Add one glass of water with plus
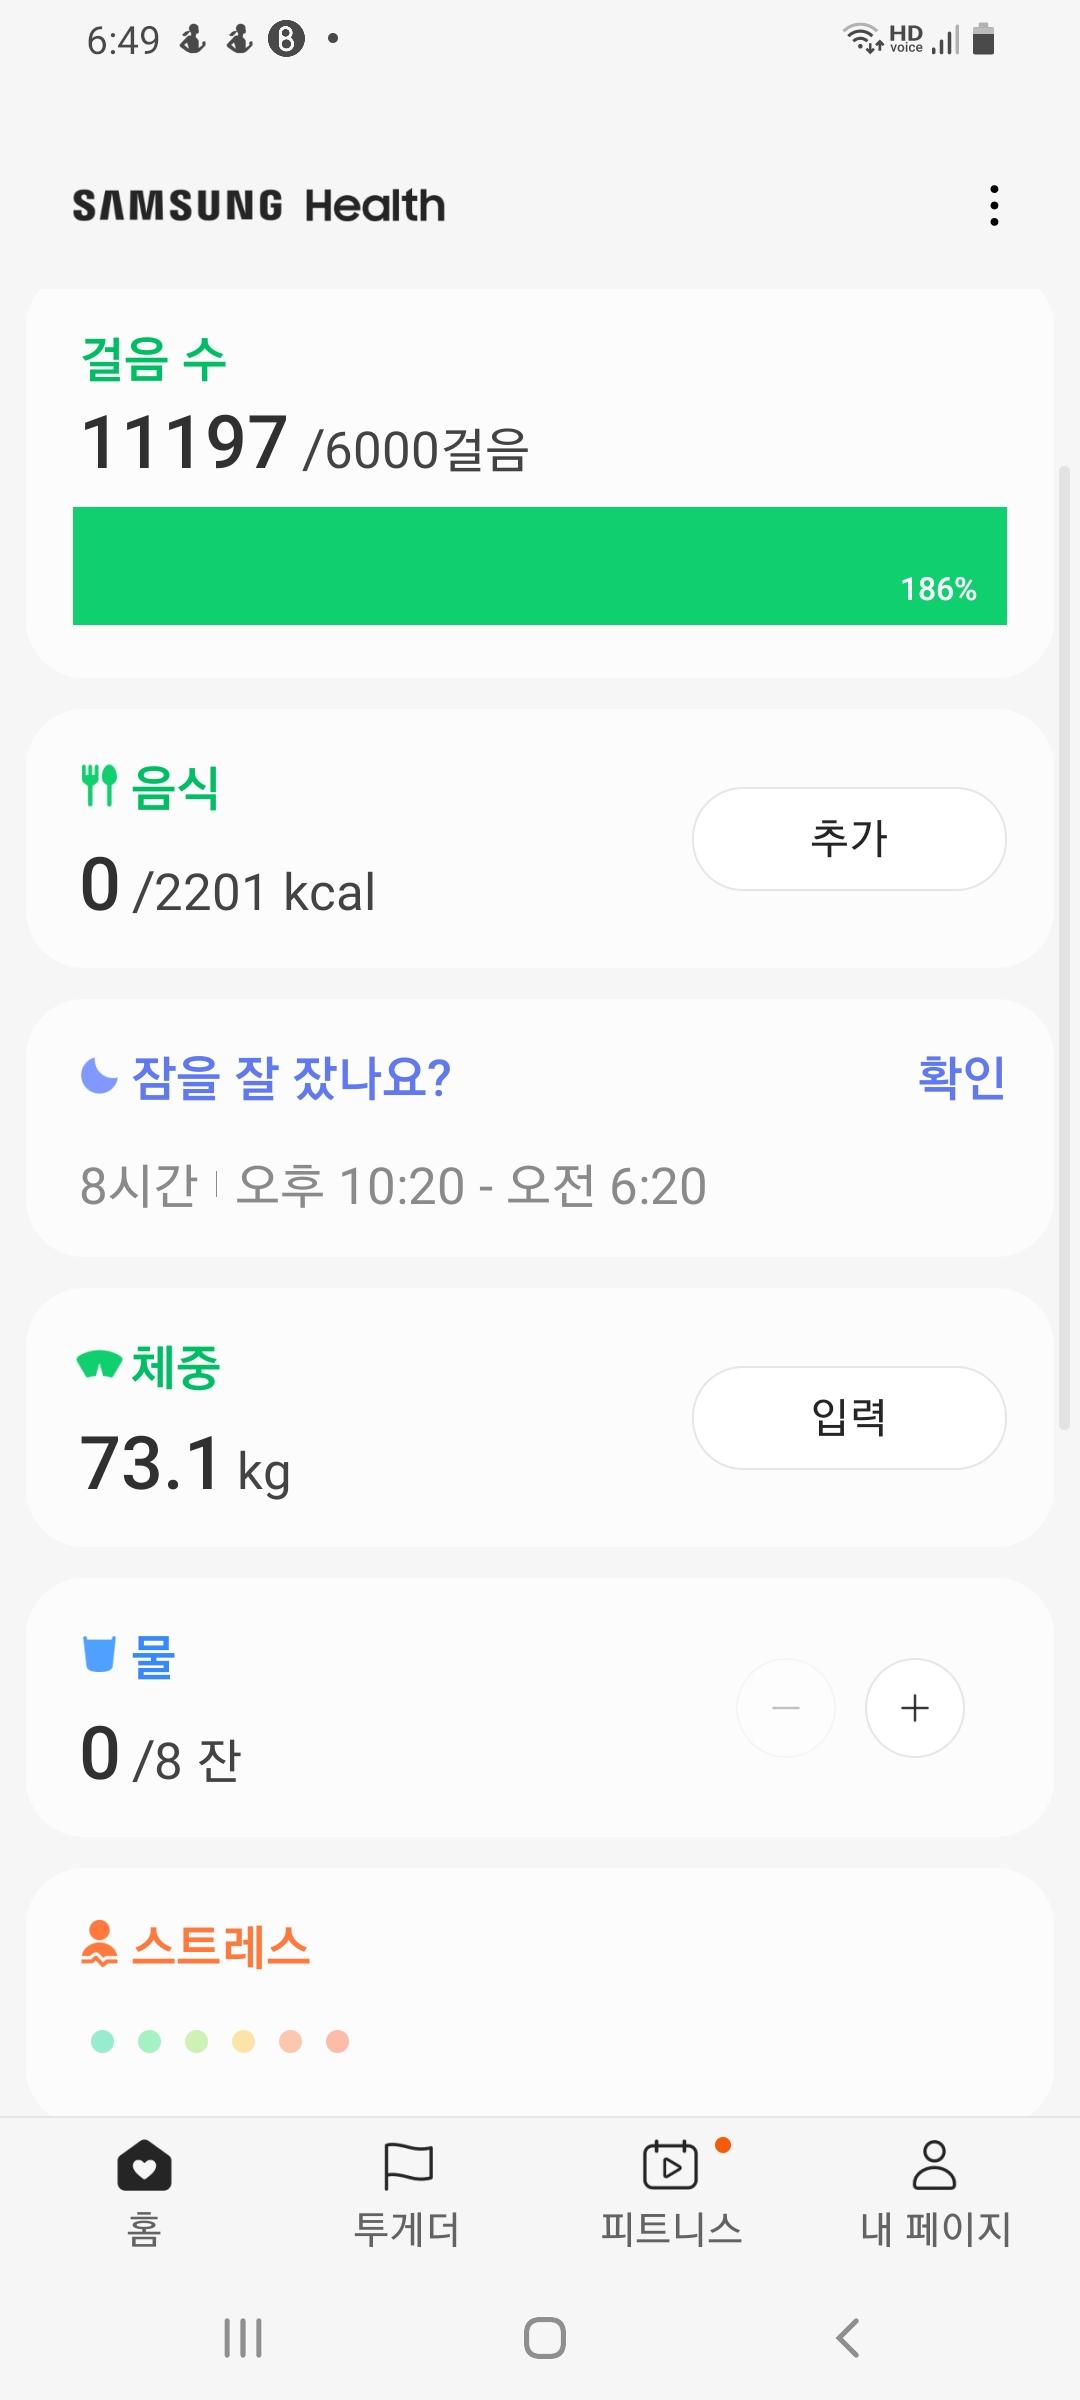This screenshot has width=1080, height=2400. [x=914, y=1708]
